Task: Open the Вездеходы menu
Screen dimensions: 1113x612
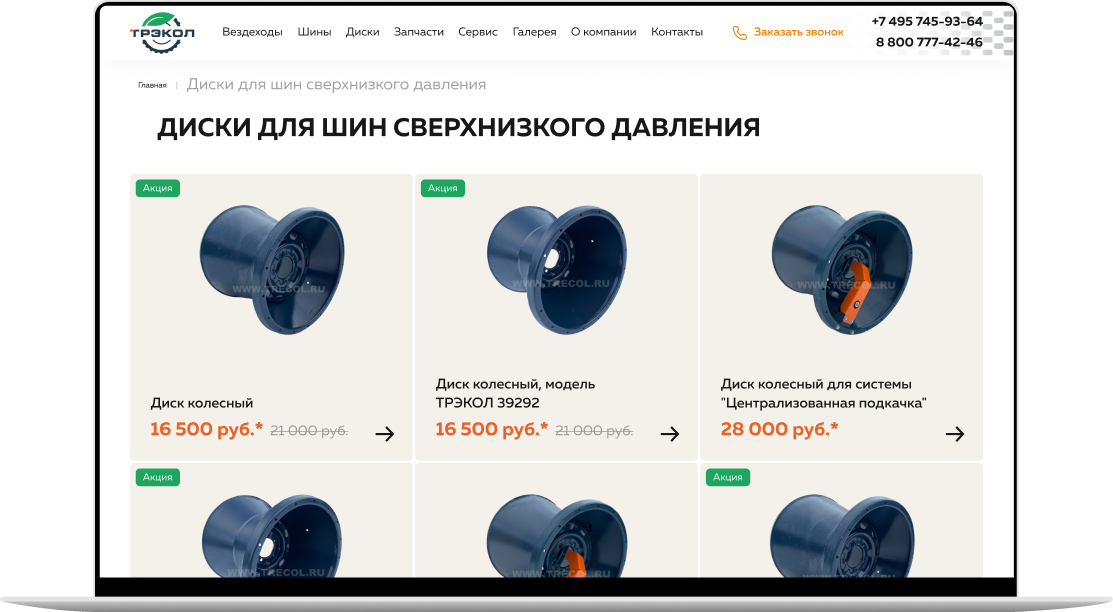Action: (252, 32)
